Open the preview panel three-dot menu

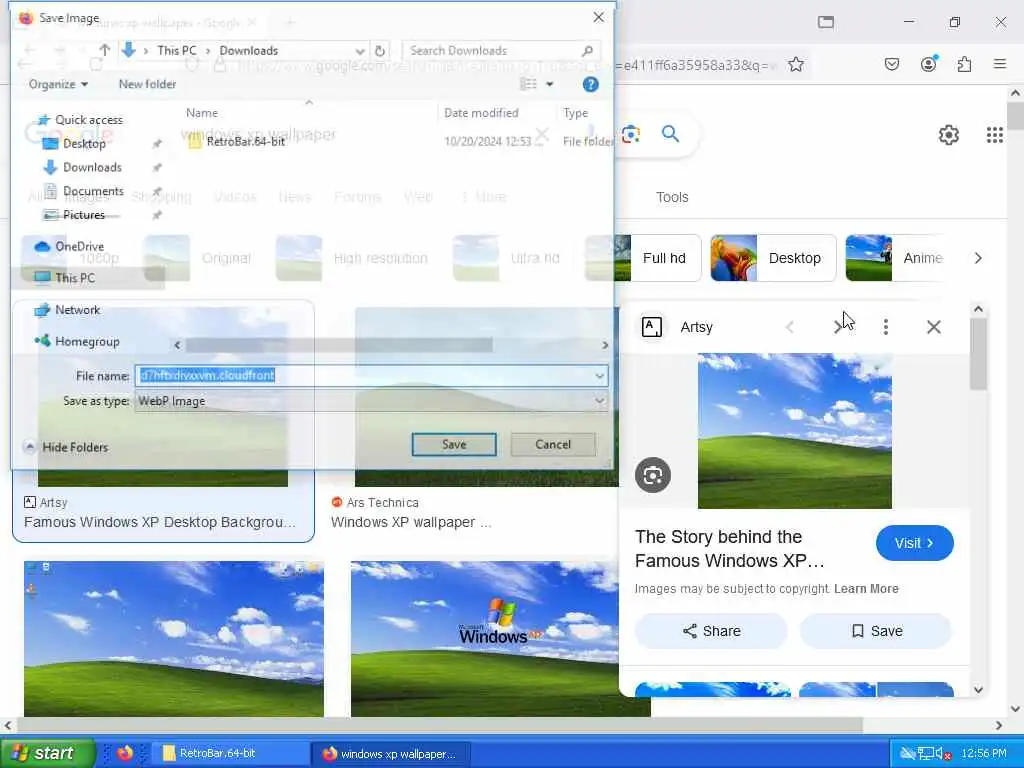[x=886, y=327]
